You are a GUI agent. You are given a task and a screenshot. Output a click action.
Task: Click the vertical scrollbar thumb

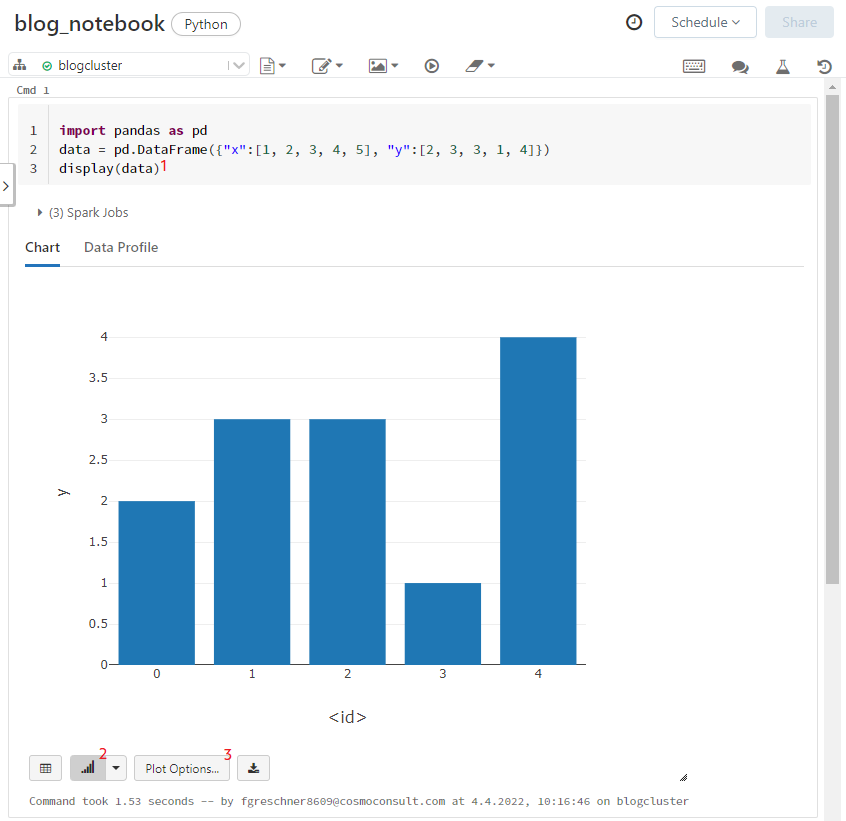pyautogui.click(x=832, y=339)
